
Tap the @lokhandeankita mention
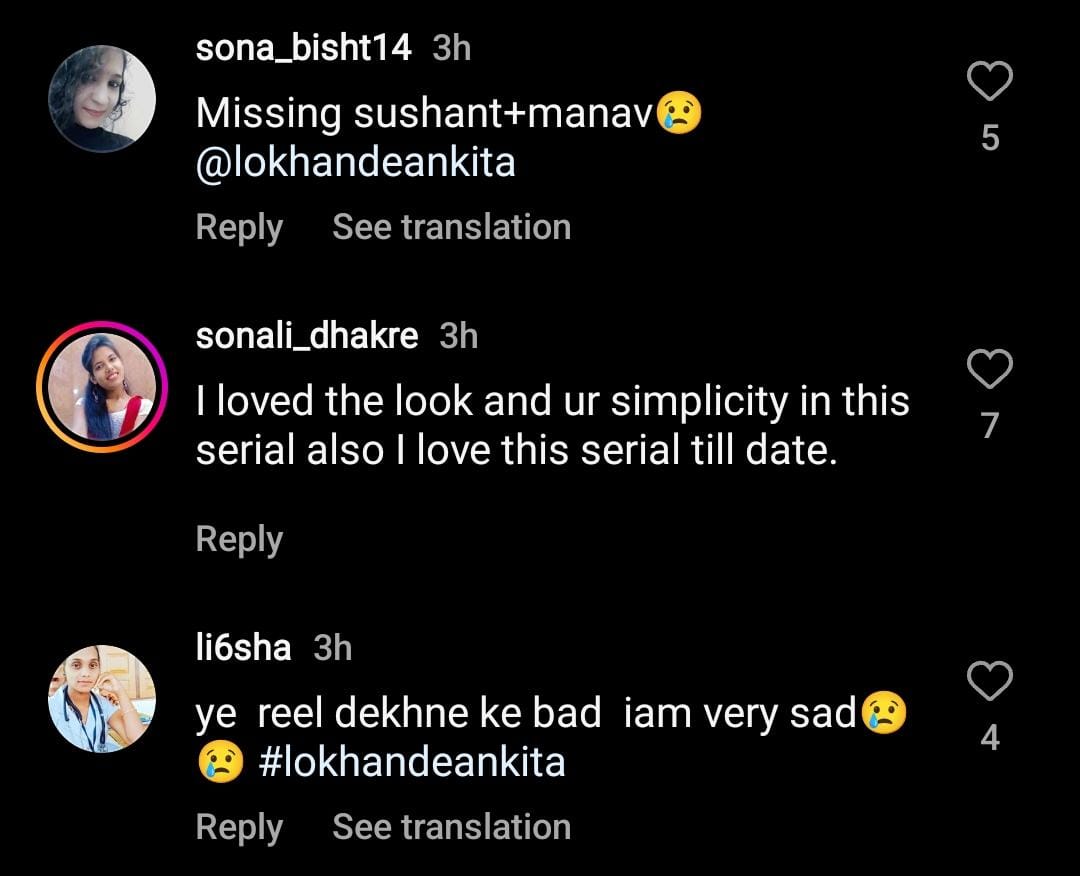(x=355, y=163)
